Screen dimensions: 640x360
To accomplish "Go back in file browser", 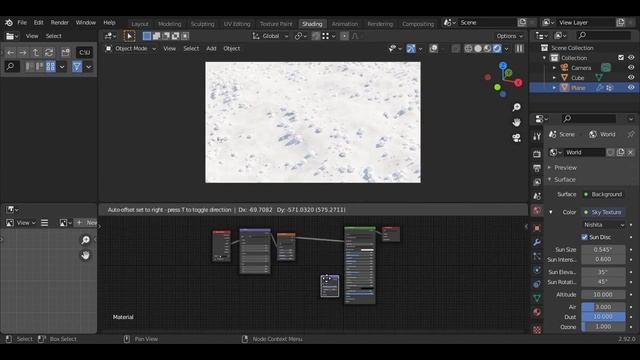I will tap(11, 53).
